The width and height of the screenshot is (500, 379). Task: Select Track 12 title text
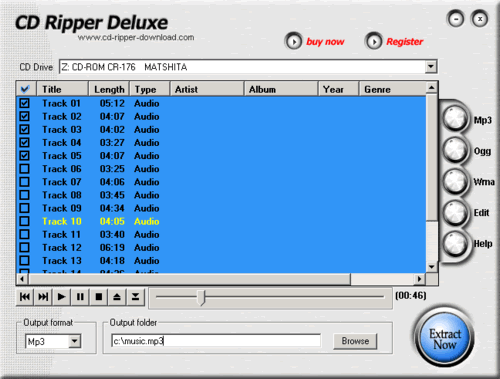tap(62, 248)
